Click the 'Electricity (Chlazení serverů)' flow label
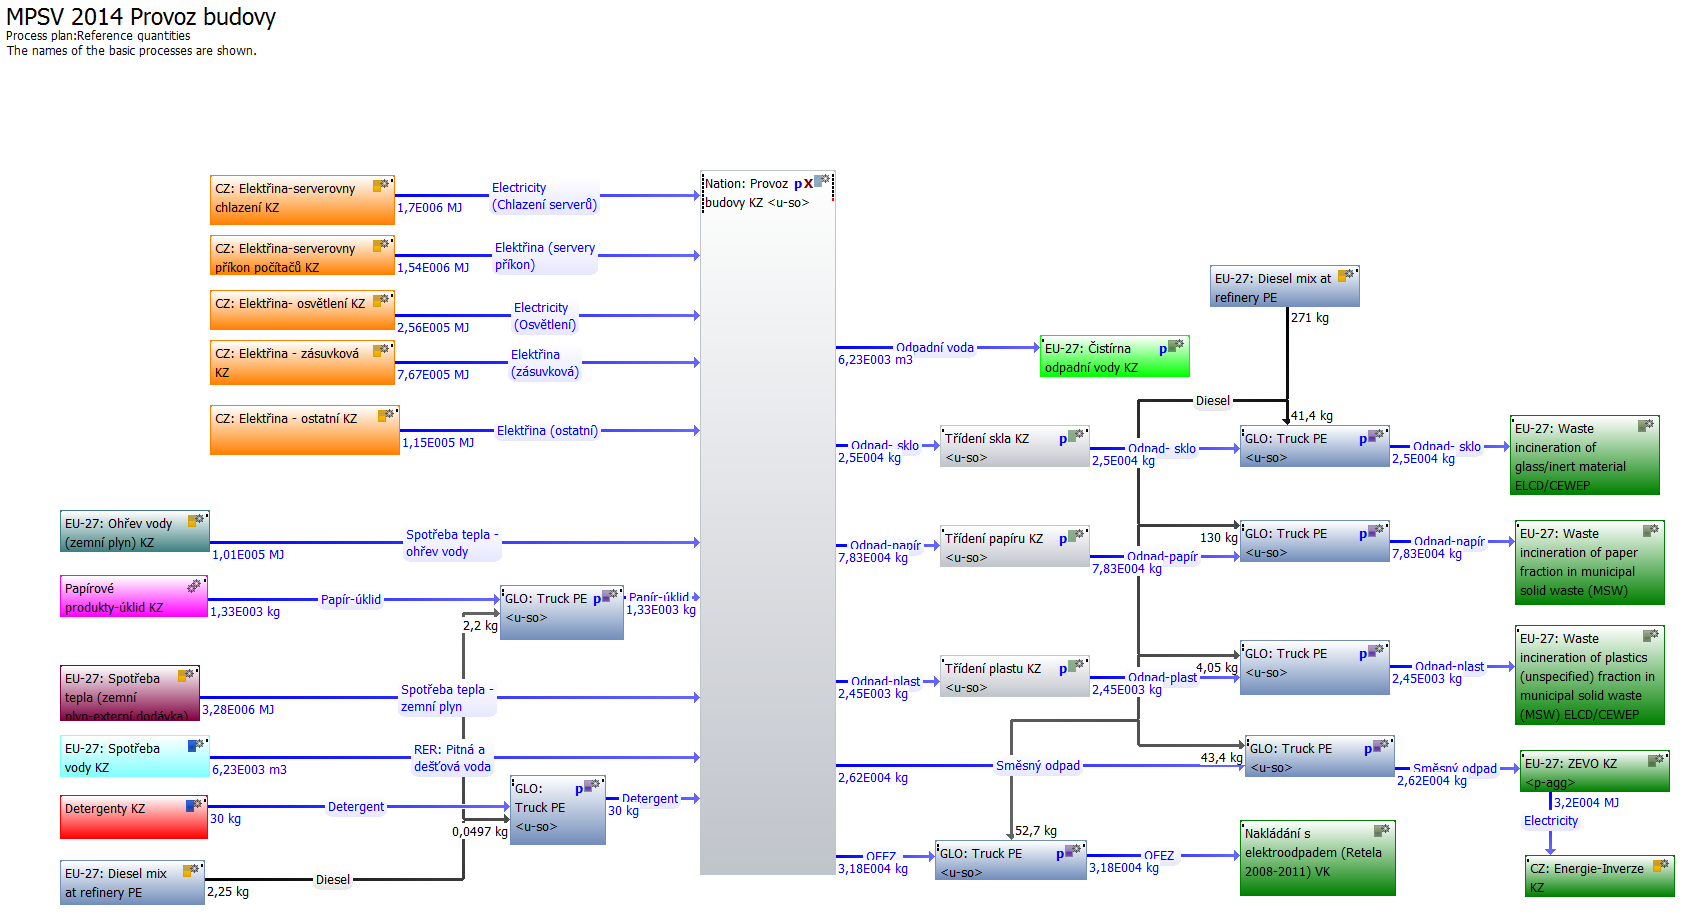1685x915 pixels. point(544,196)
